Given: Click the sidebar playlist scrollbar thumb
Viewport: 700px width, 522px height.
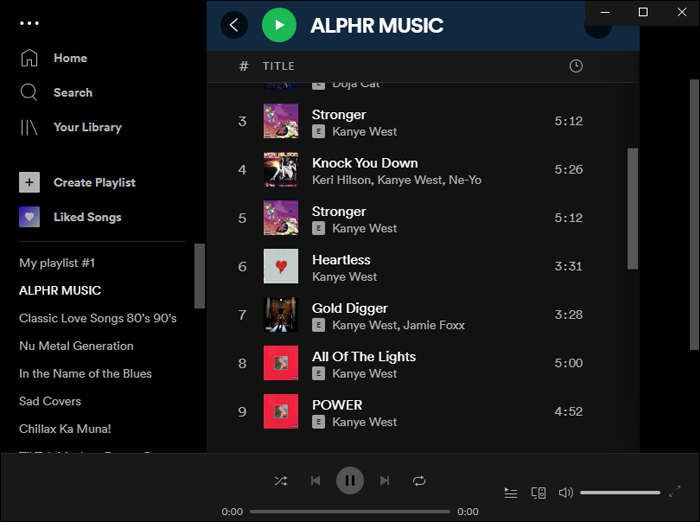Looking at the screenshot, I should pyautogui.click(x=200, y=276).
